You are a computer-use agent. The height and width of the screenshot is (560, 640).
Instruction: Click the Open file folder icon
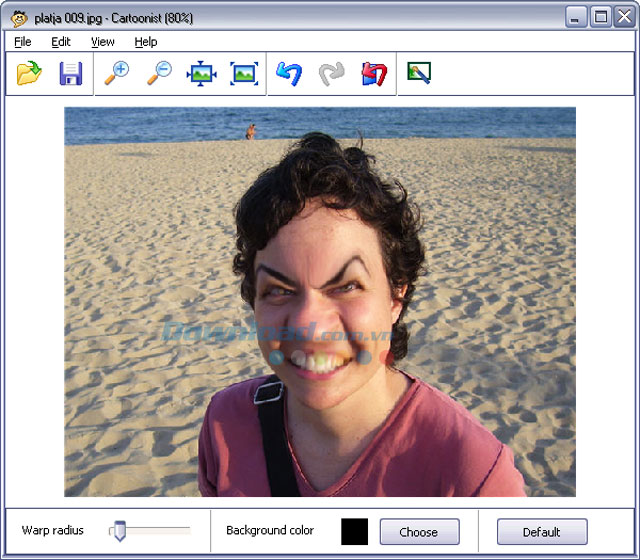click(29, 73)
